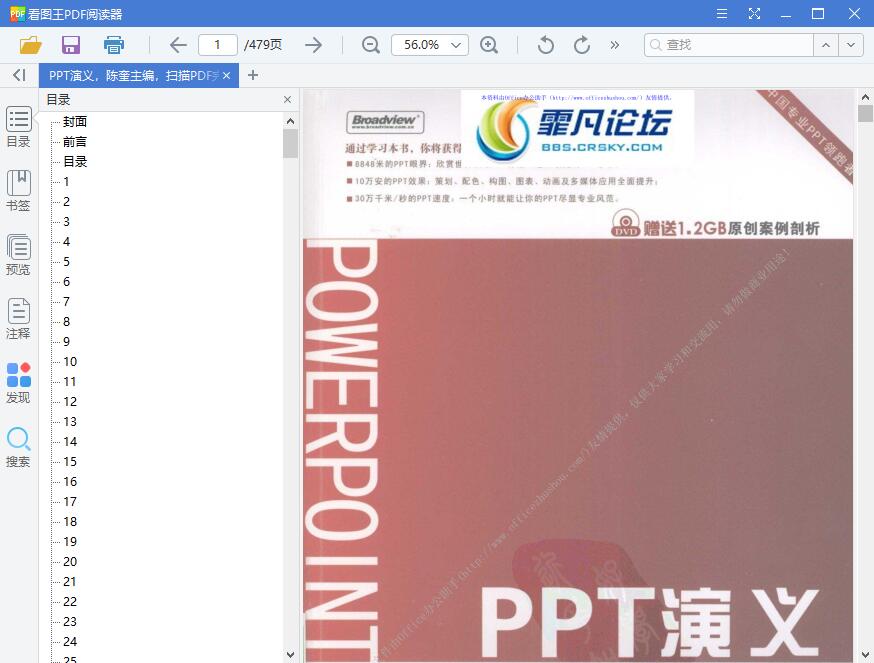The height and width of the screenshot is (663, 874).
Task: Open the 目录 sidebar panel
Action: click(18, 127)
